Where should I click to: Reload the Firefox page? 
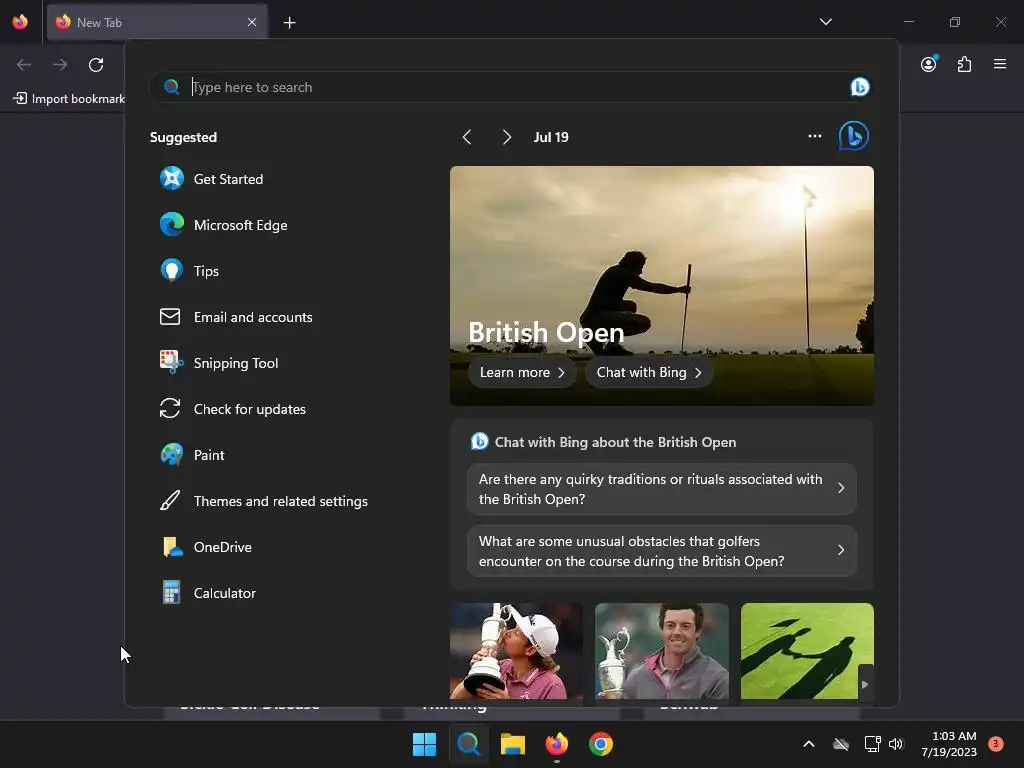click(96, 65)
